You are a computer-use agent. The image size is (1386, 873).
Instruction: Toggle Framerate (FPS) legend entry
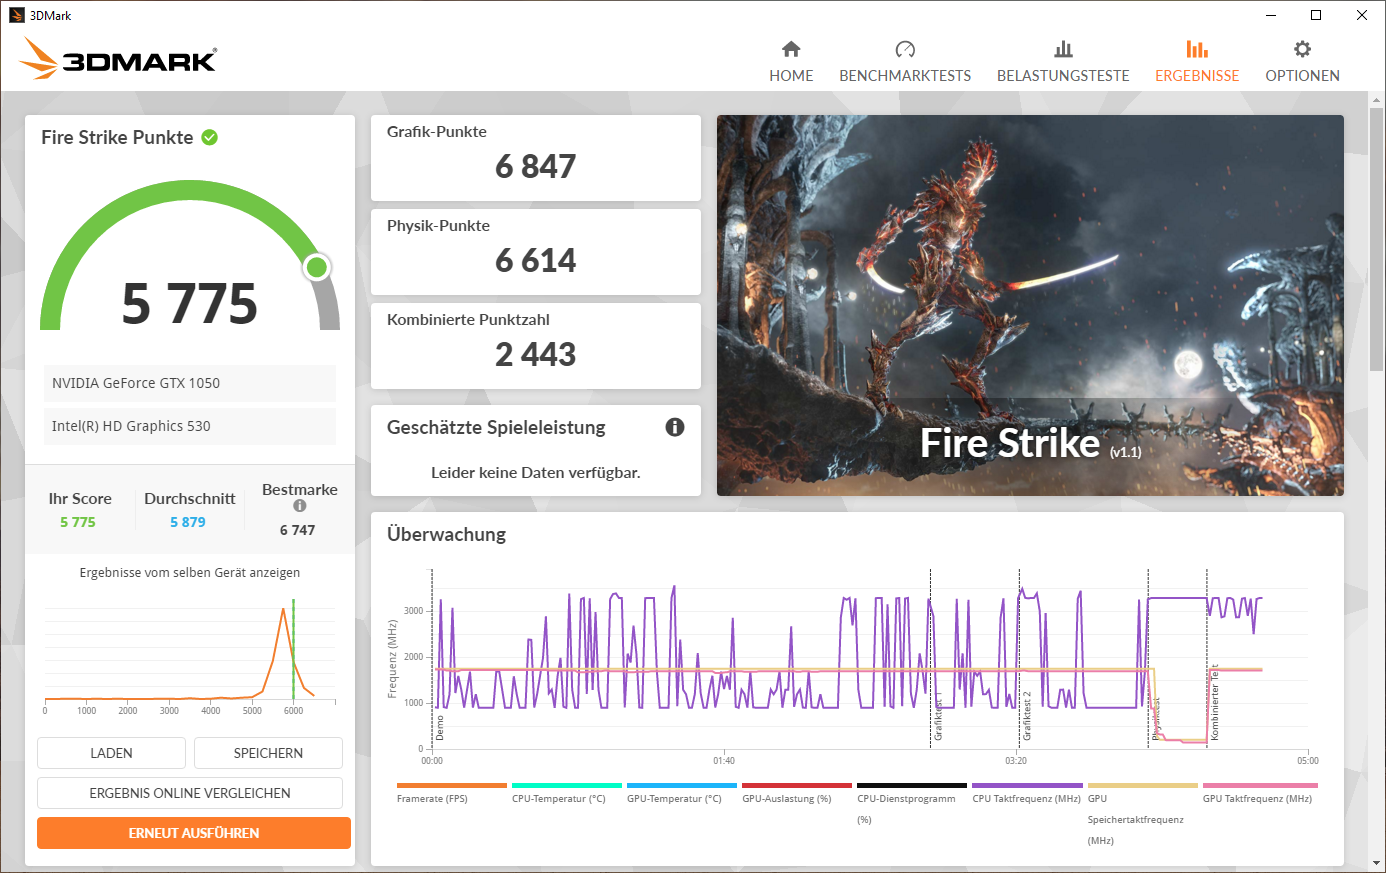tap(451, 793)
